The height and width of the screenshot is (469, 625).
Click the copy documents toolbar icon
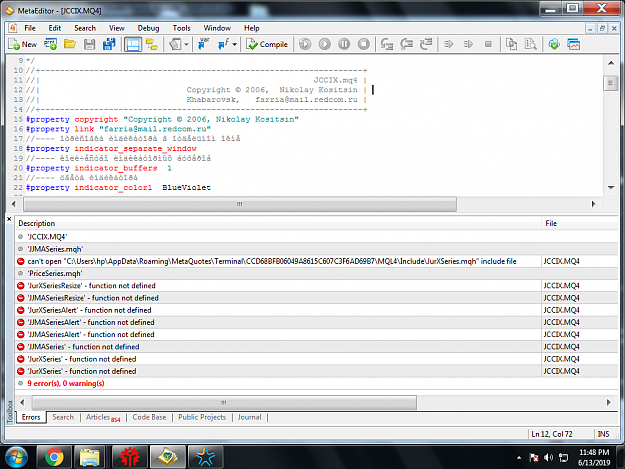(x=511, y=44)
